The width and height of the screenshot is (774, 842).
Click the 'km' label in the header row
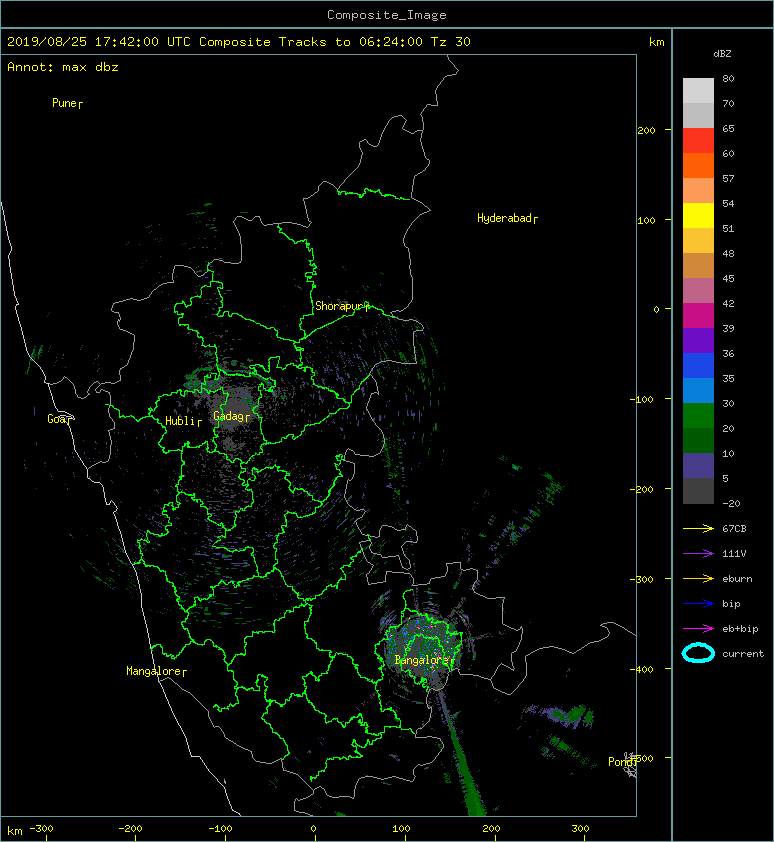pyautogui.click(x=656, y=42)
